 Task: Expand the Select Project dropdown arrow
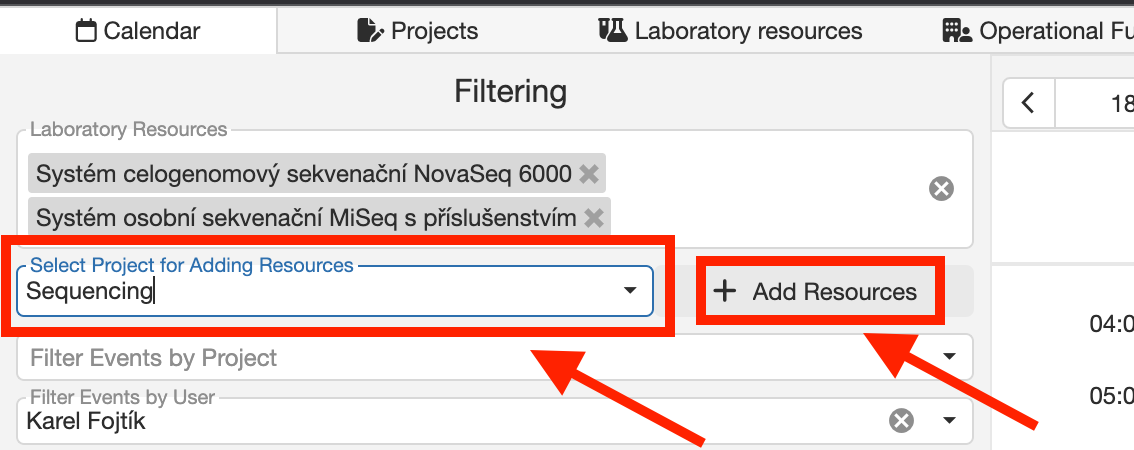pyautogui.click(x=630, y=291)
